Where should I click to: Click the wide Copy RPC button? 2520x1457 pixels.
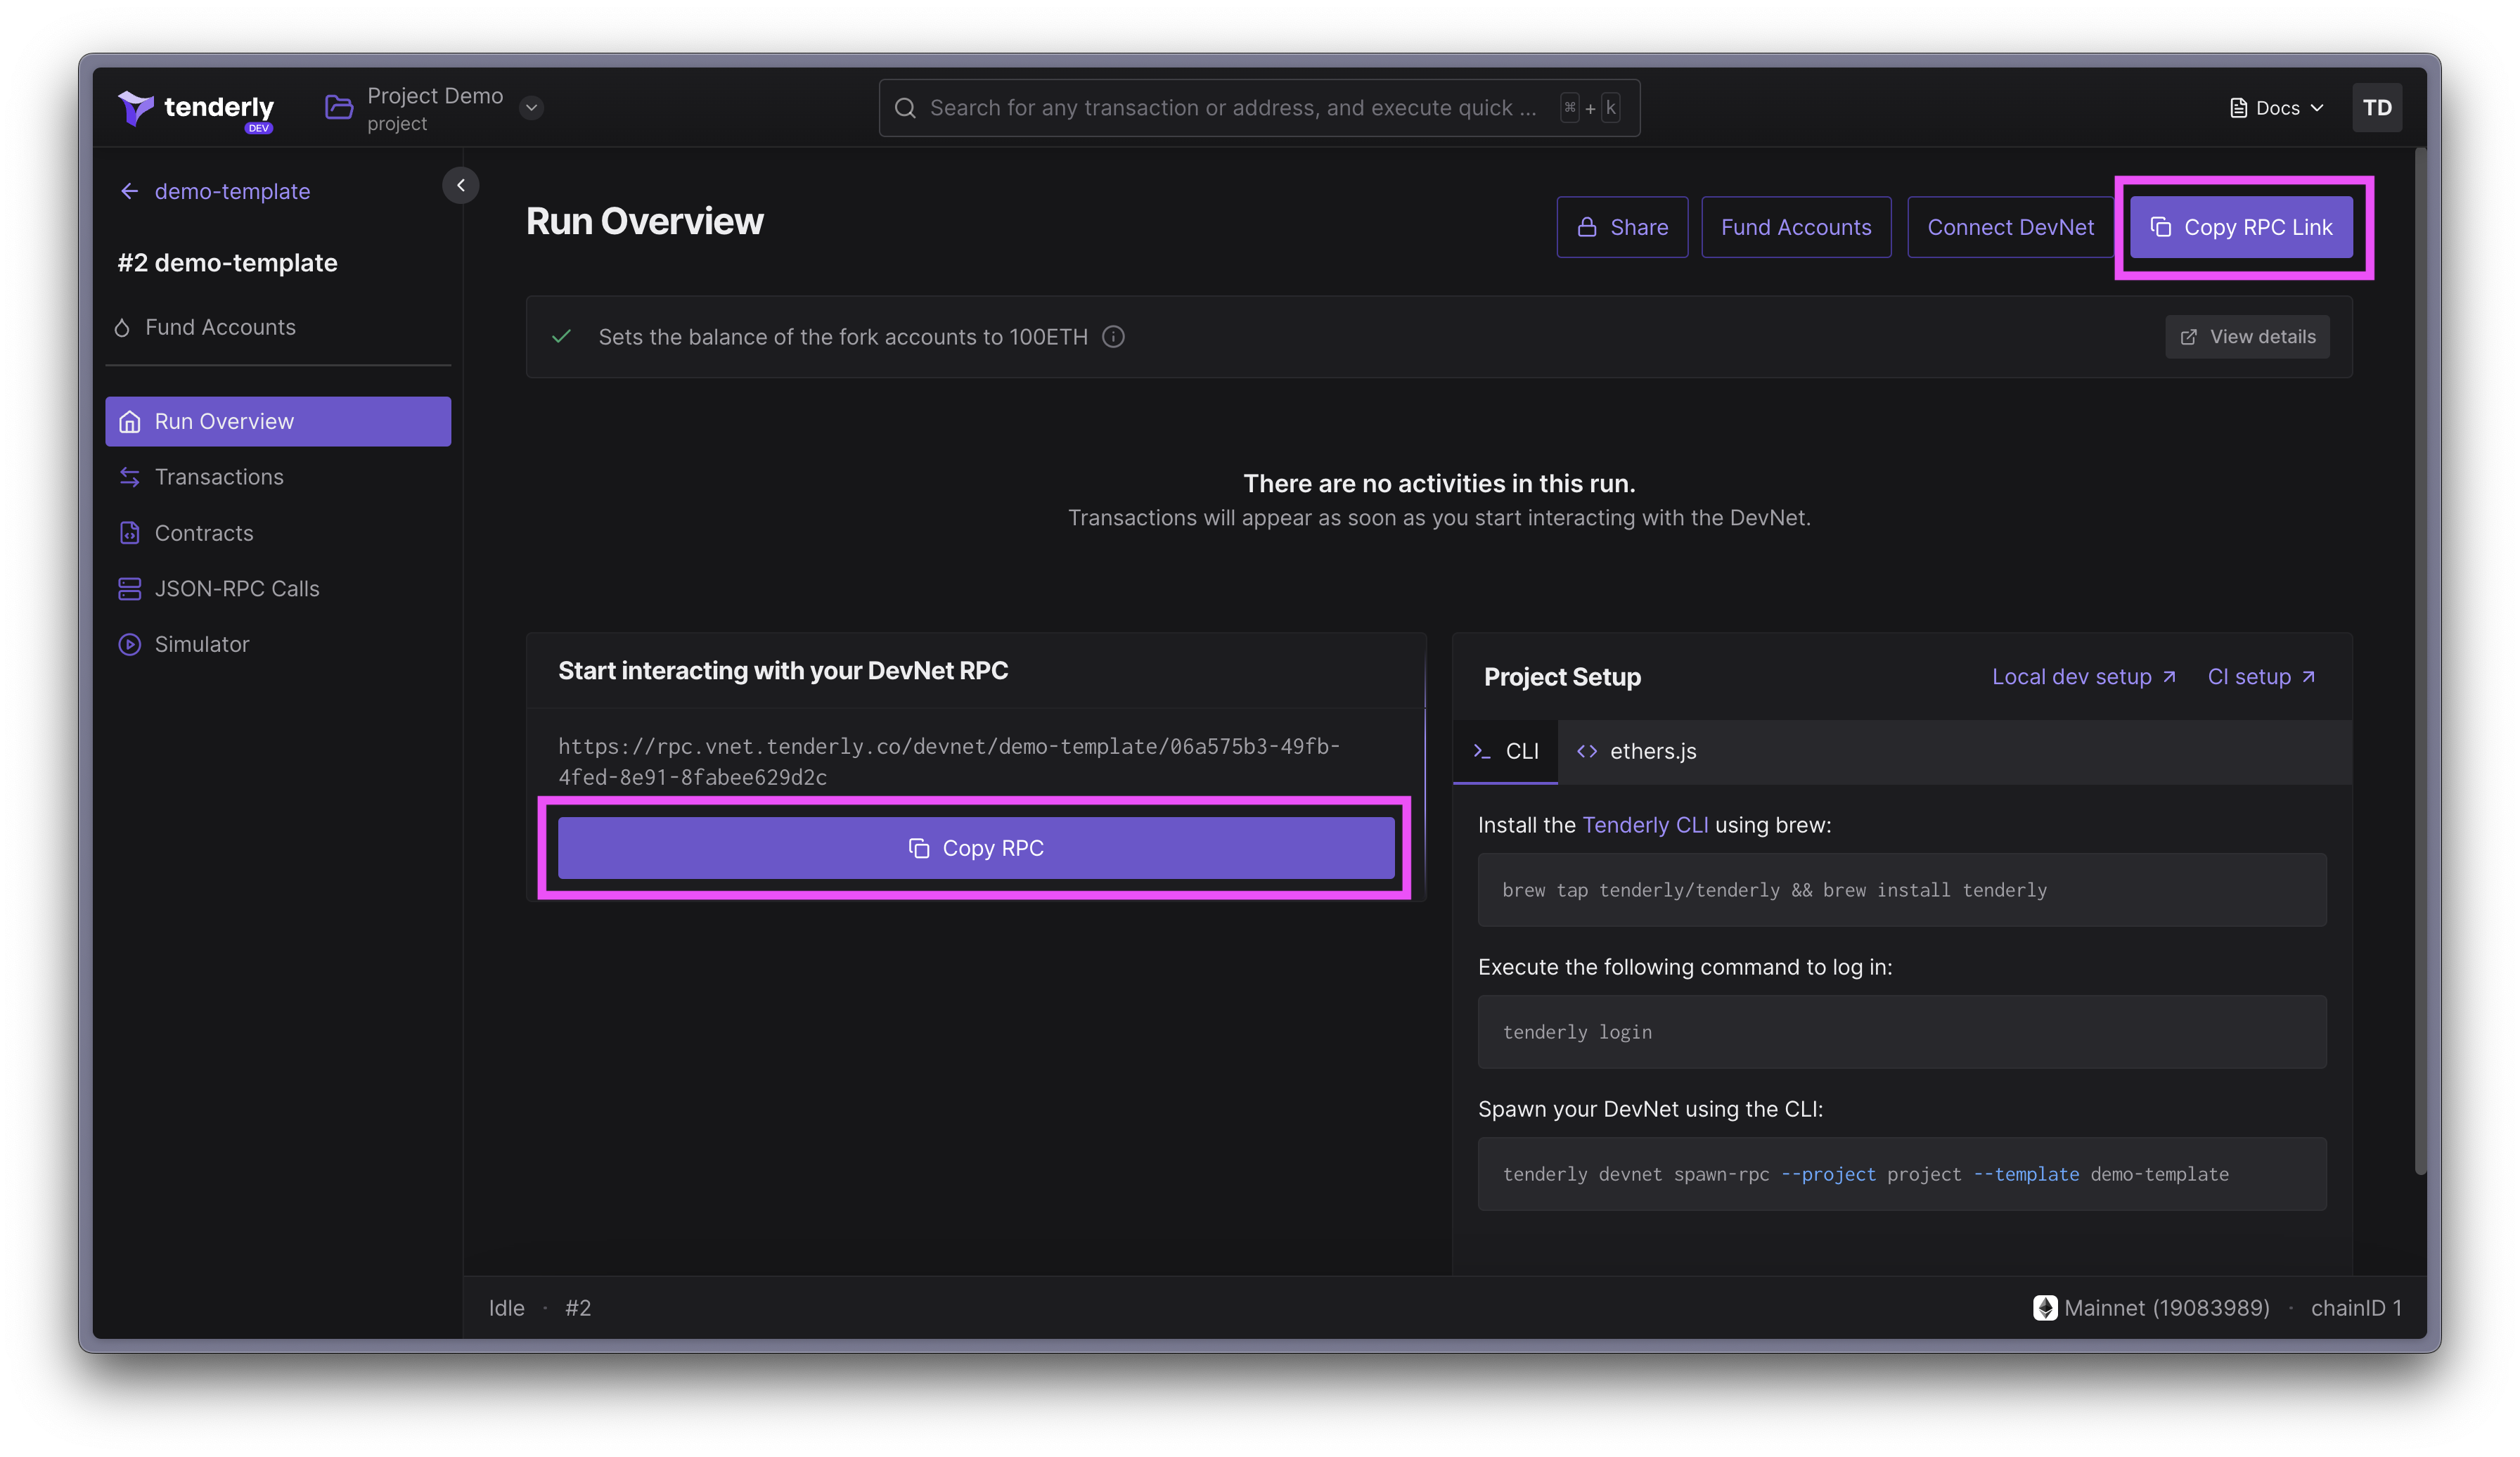(x=975, y=848)
